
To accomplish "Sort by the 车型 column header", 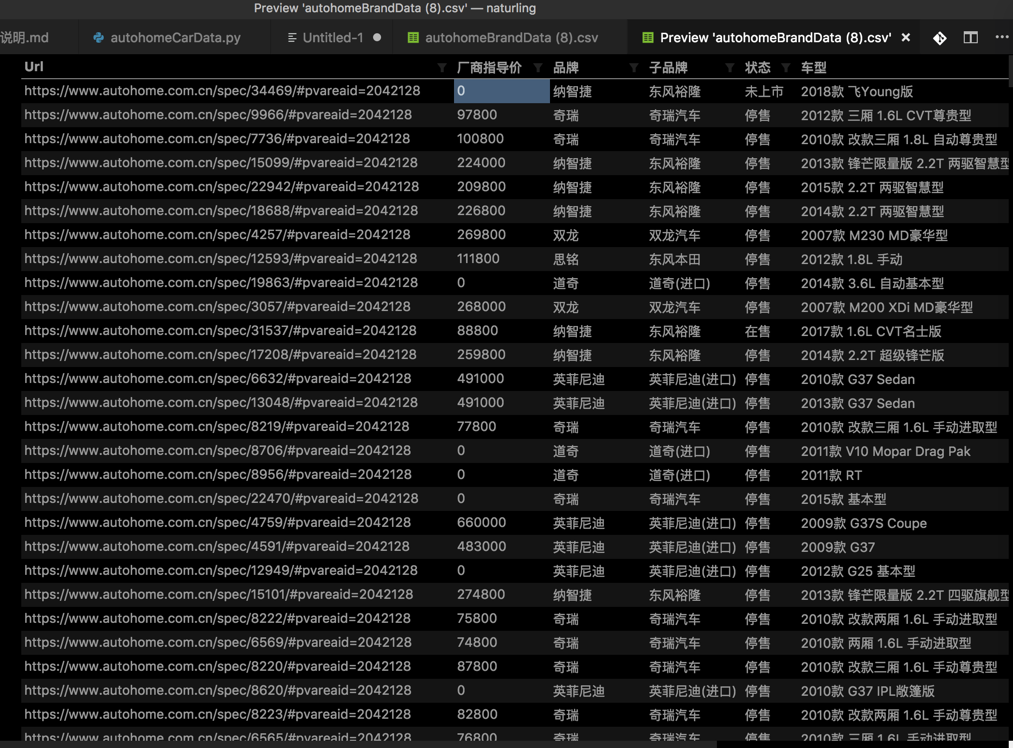I will click(x=813, y=67).
